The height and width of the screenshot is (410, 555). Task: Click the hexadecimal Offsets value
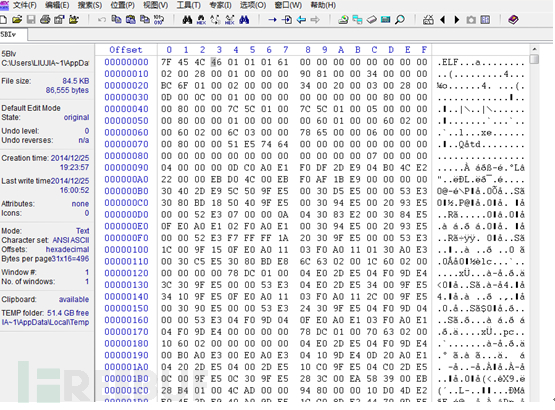[x=67, y=249]
